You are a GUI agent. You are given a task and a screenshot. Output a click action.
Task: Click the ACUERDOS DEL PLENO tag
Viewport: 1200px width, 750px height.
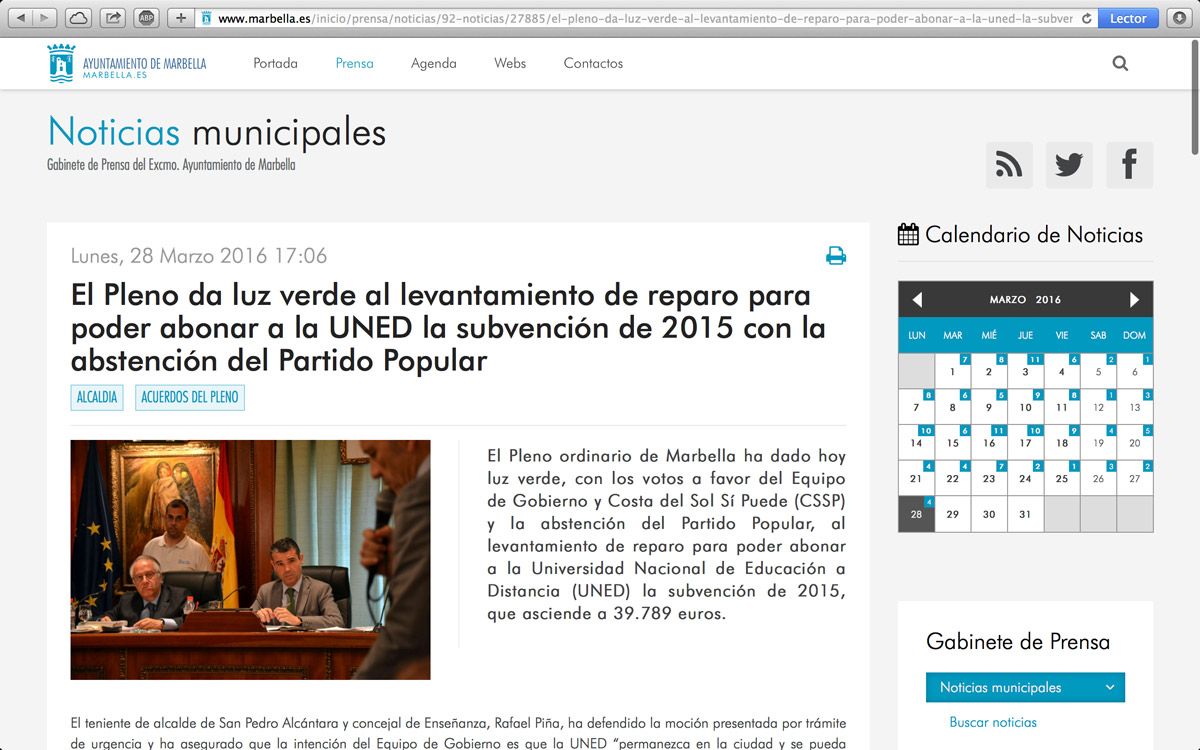click(x=190, y=397)
